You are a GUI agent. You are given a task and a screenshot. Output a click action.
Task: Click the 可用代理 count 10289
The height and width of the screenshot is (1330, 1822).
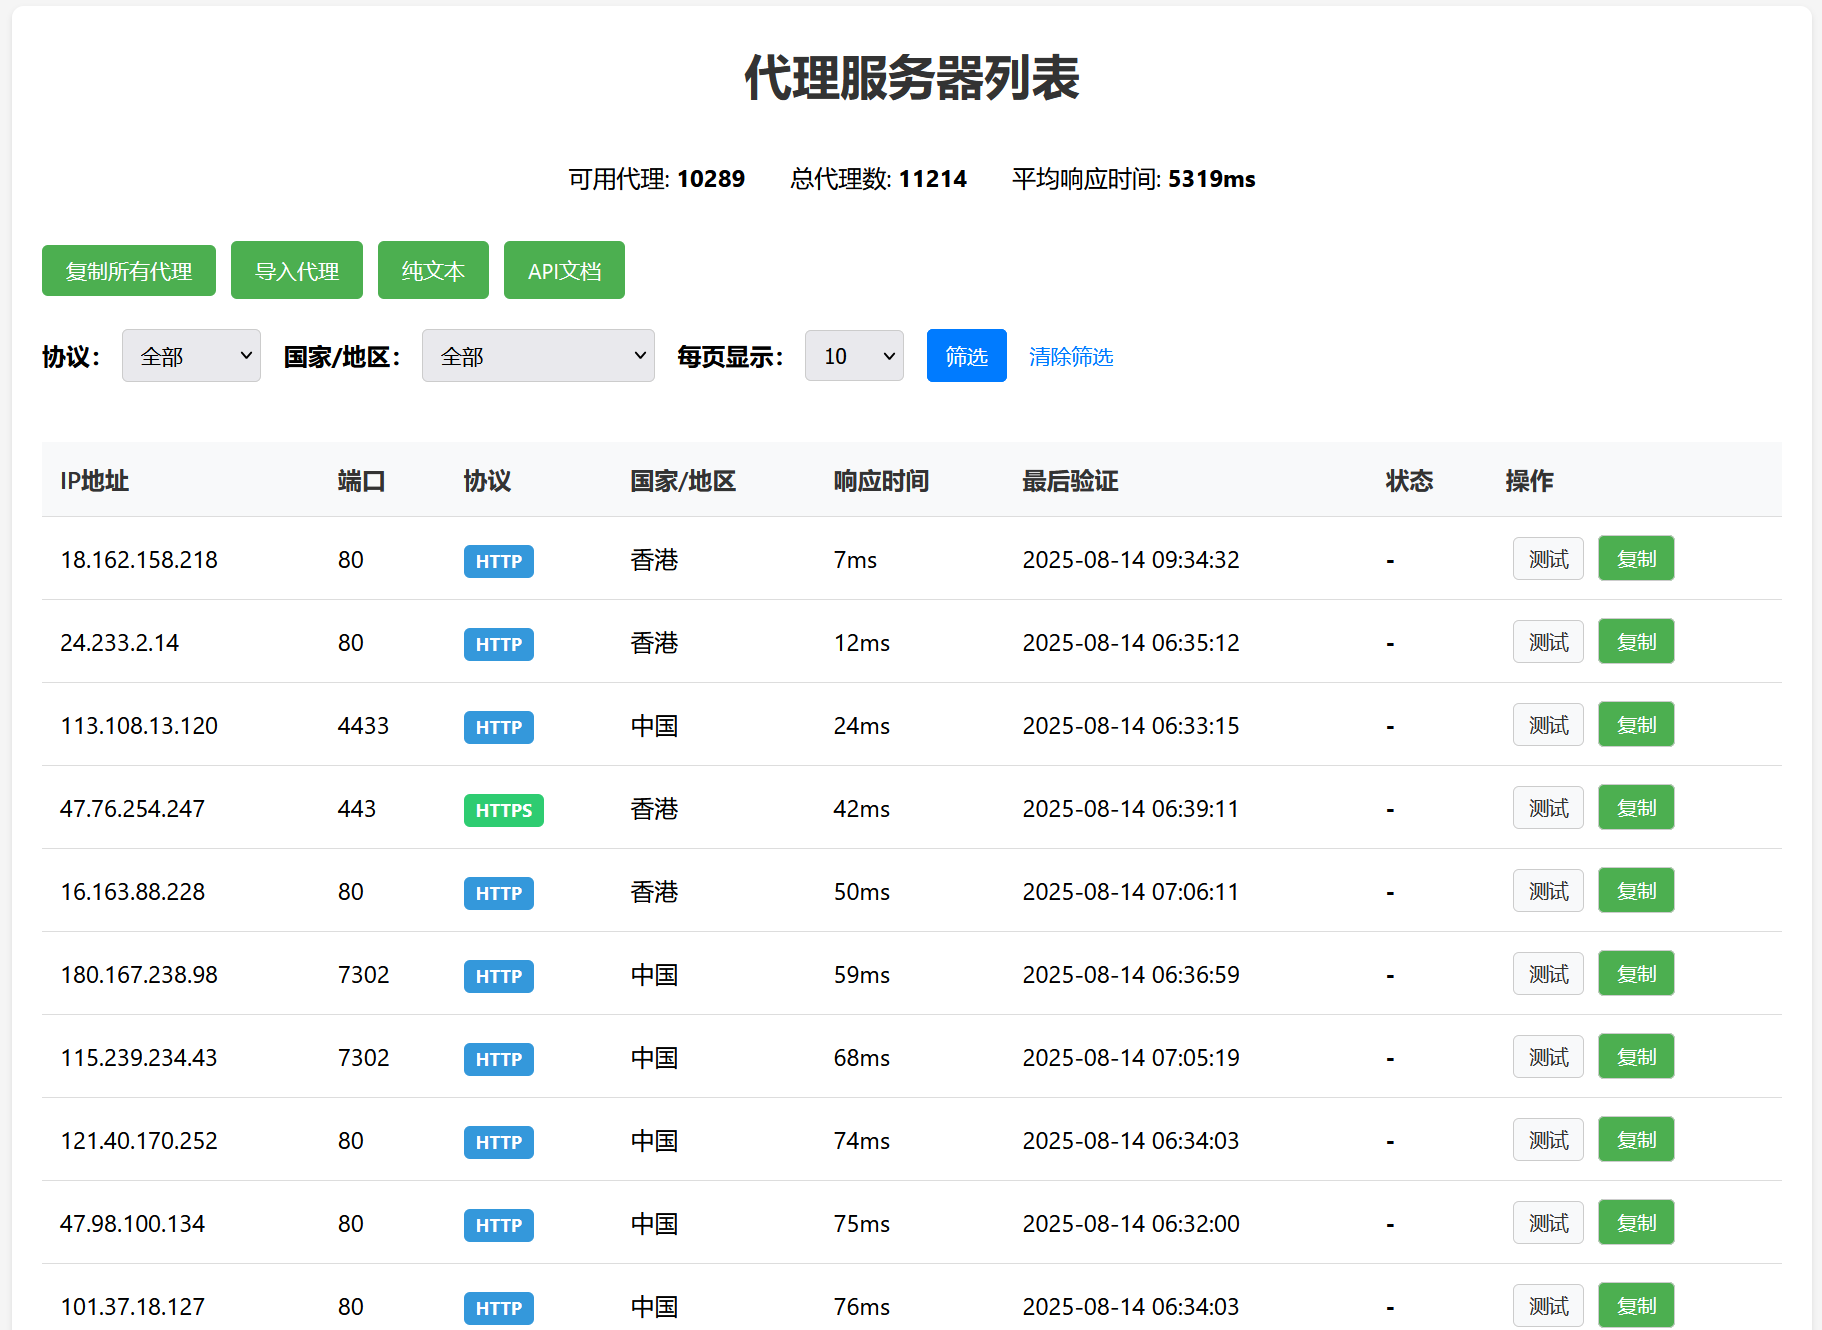(711, 179)
